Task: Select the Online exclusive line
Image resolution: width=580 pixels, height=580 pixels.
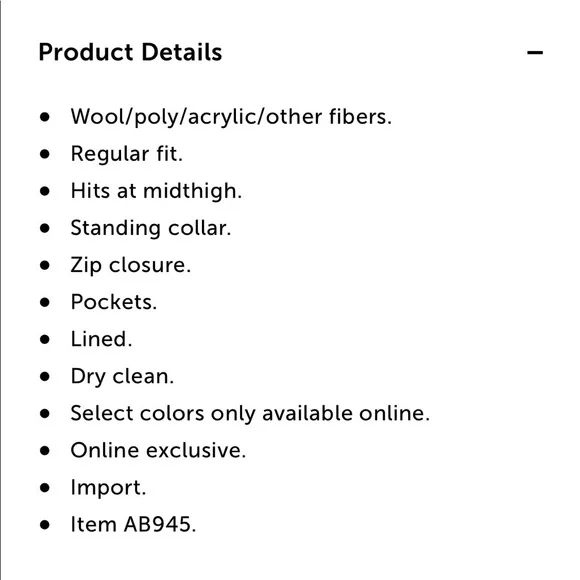Action: click(x=158, y=451)
